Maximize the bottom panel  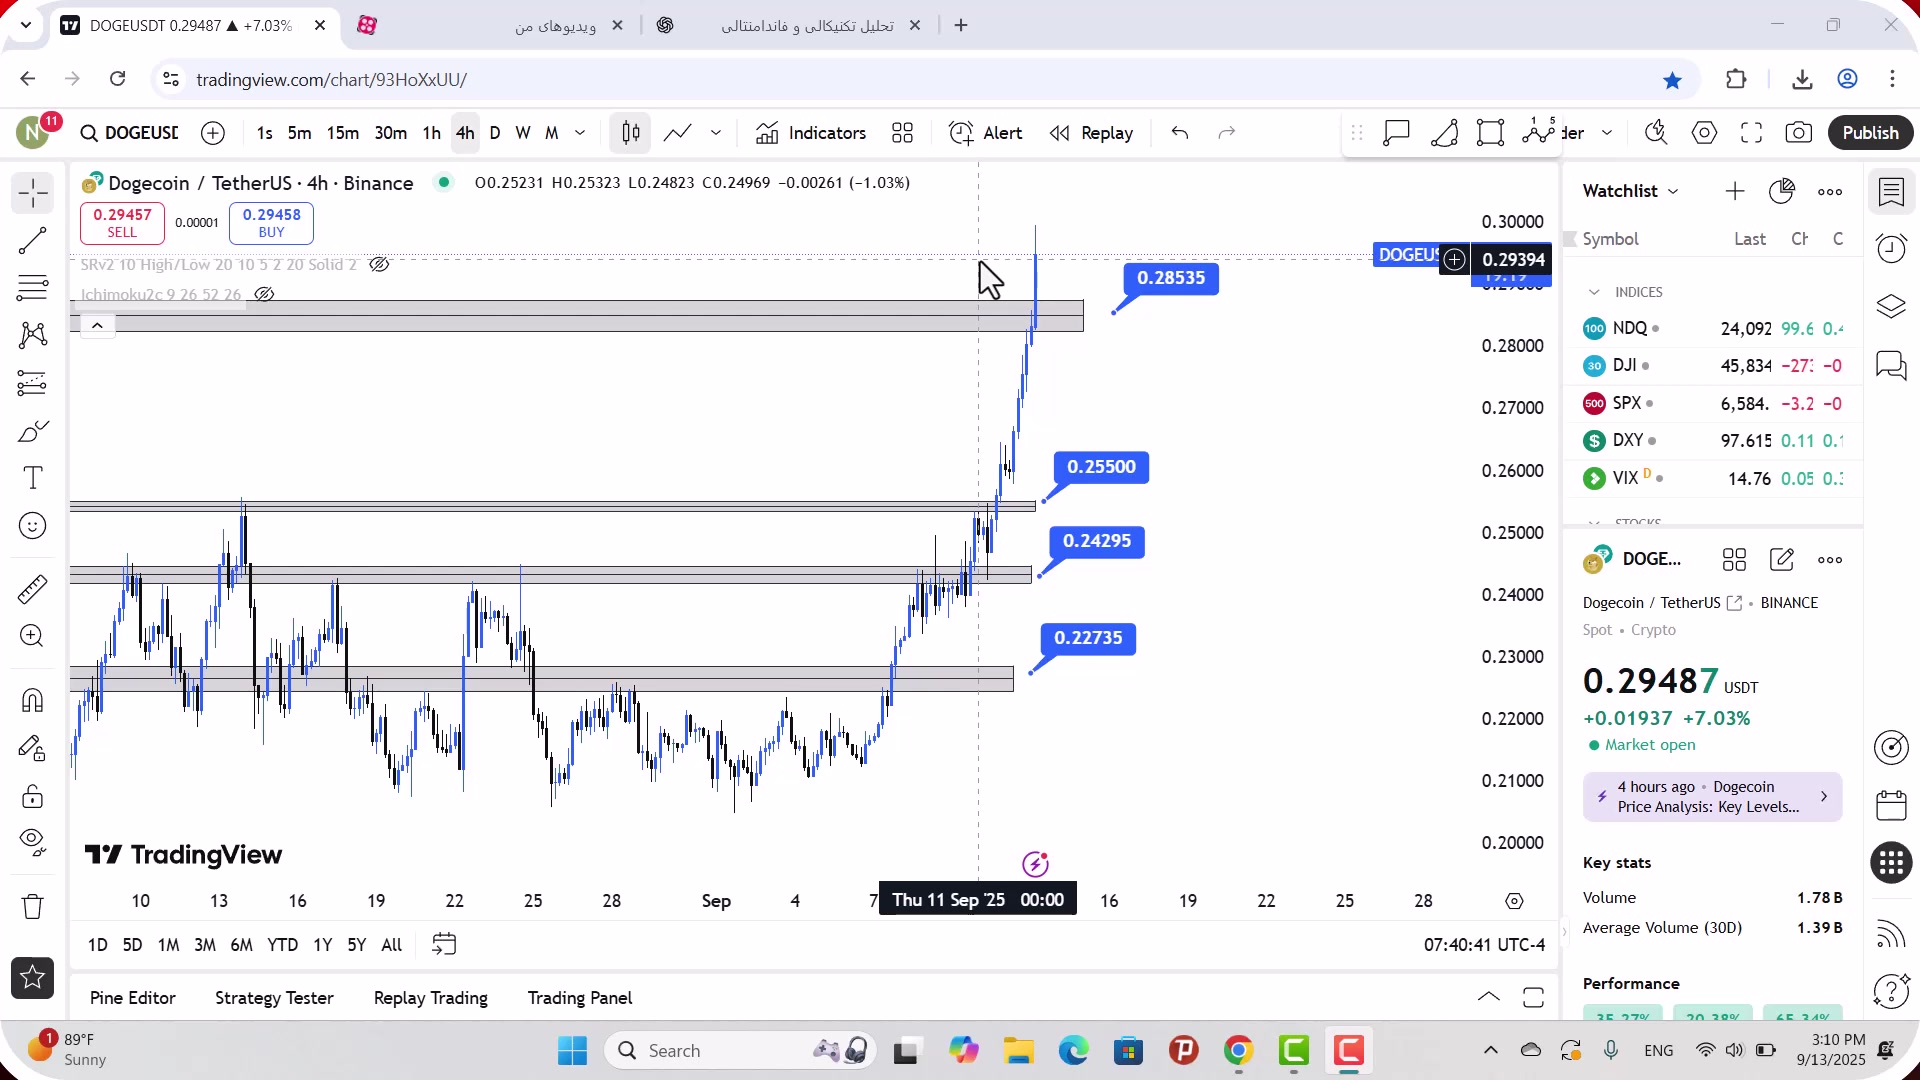pos(1533,997)
